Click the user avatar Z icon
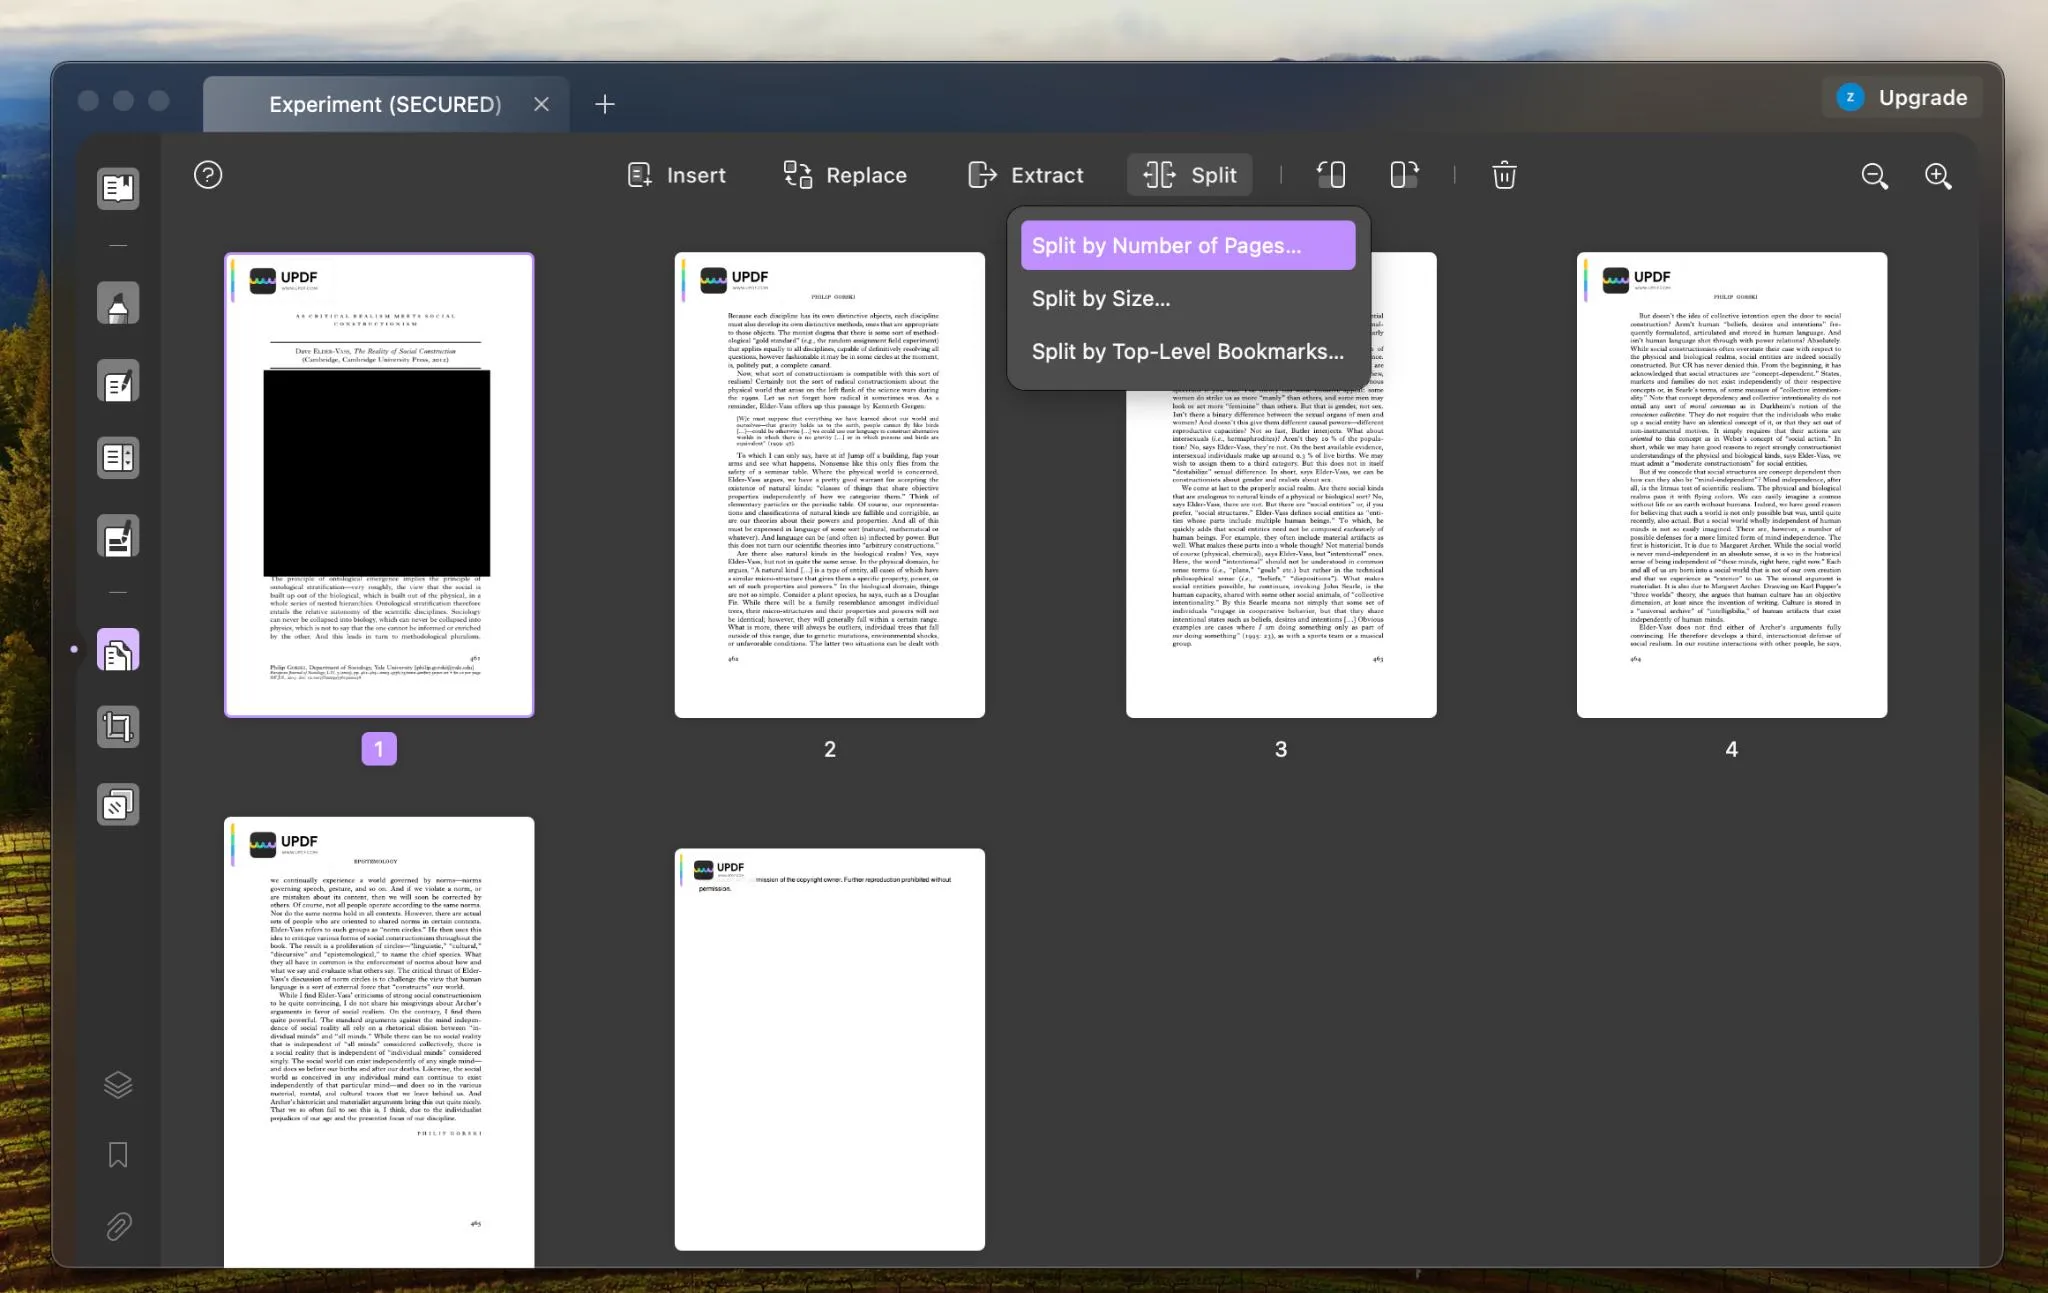Image resolution: width=2048 pixels, height=1293 pixels. (1850, 97)
